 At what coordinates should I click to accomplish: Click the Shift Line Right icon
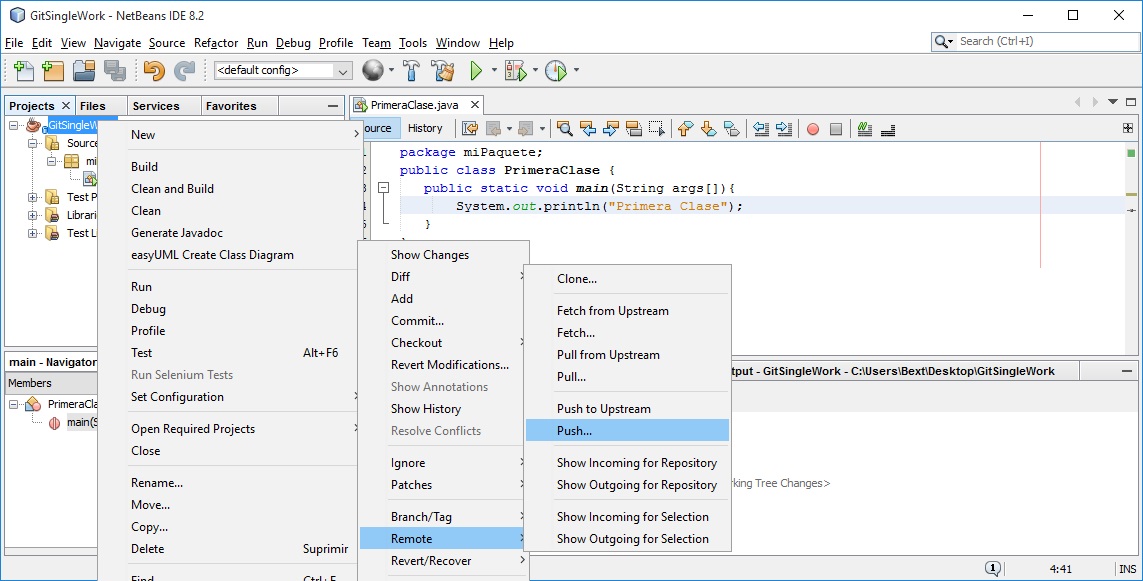tap(784, 129)
